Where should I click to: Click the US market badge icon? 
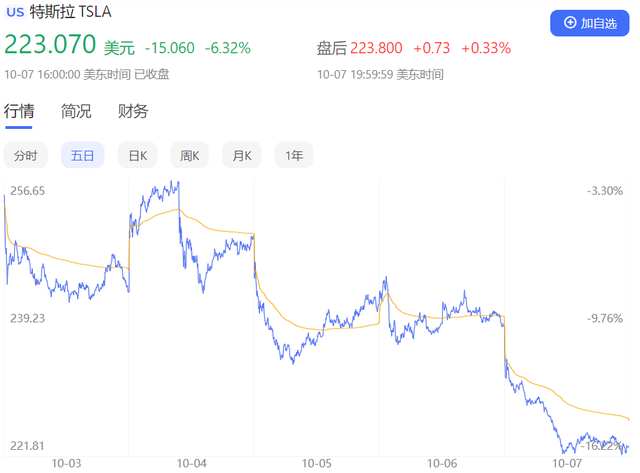[16, 14]
